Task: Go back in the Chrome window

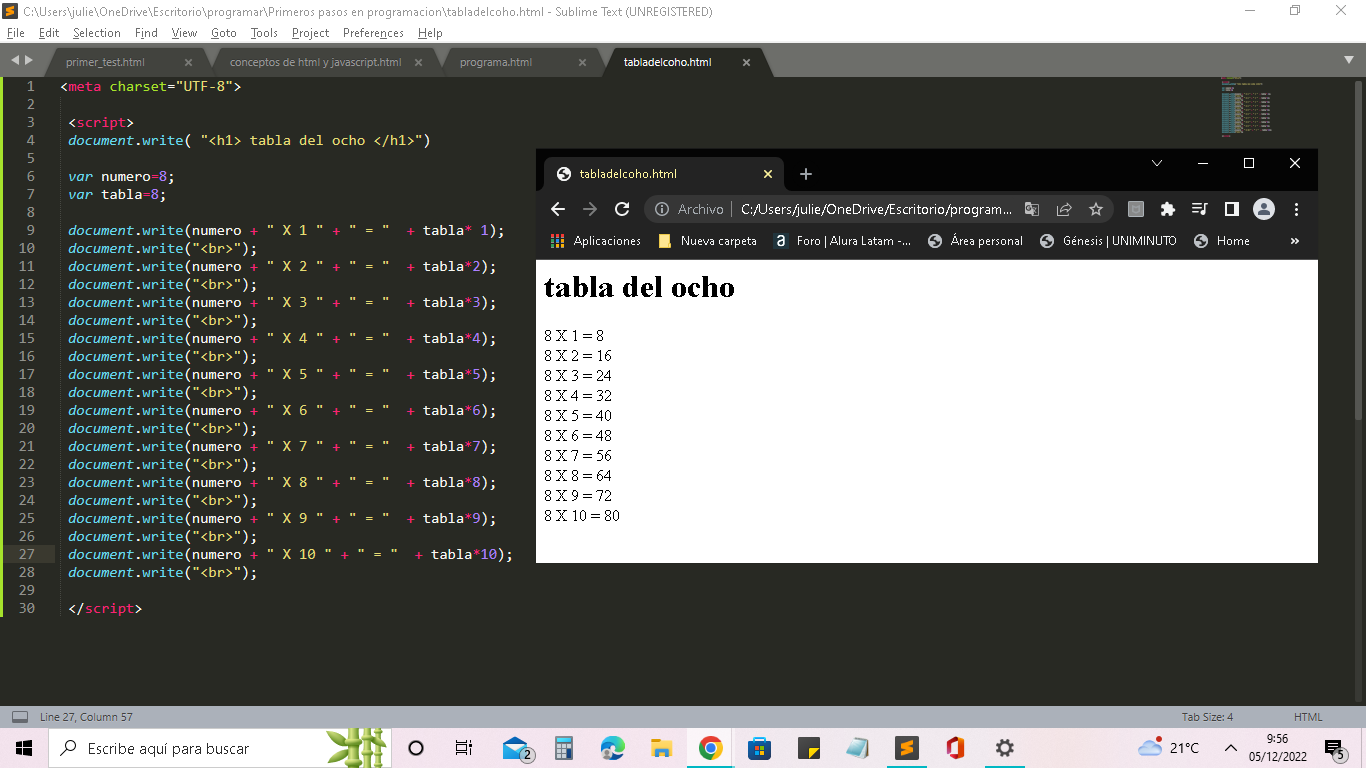Action: pos(558,209)
